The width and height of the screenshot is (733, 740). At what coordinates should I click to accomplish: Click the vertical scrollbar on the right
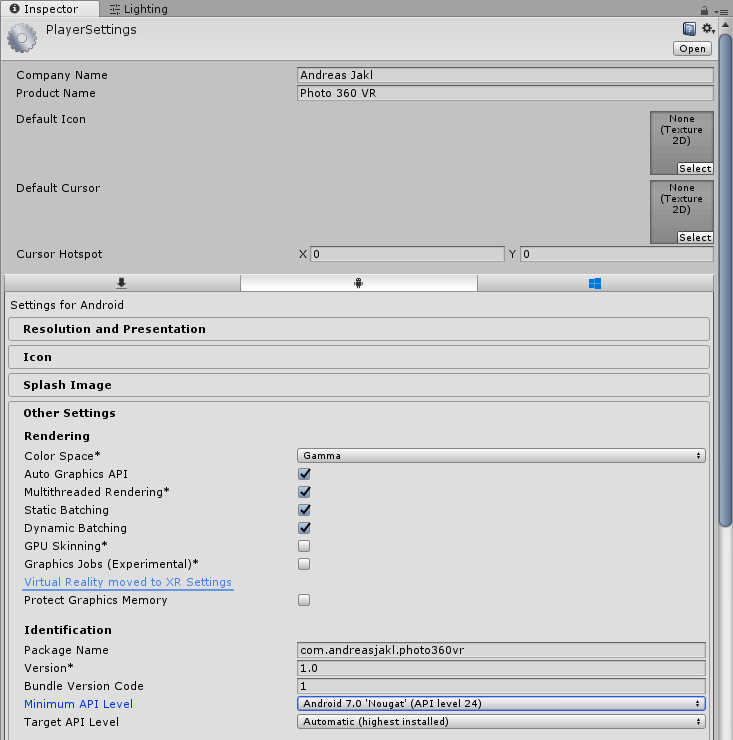tap(725, 300)
